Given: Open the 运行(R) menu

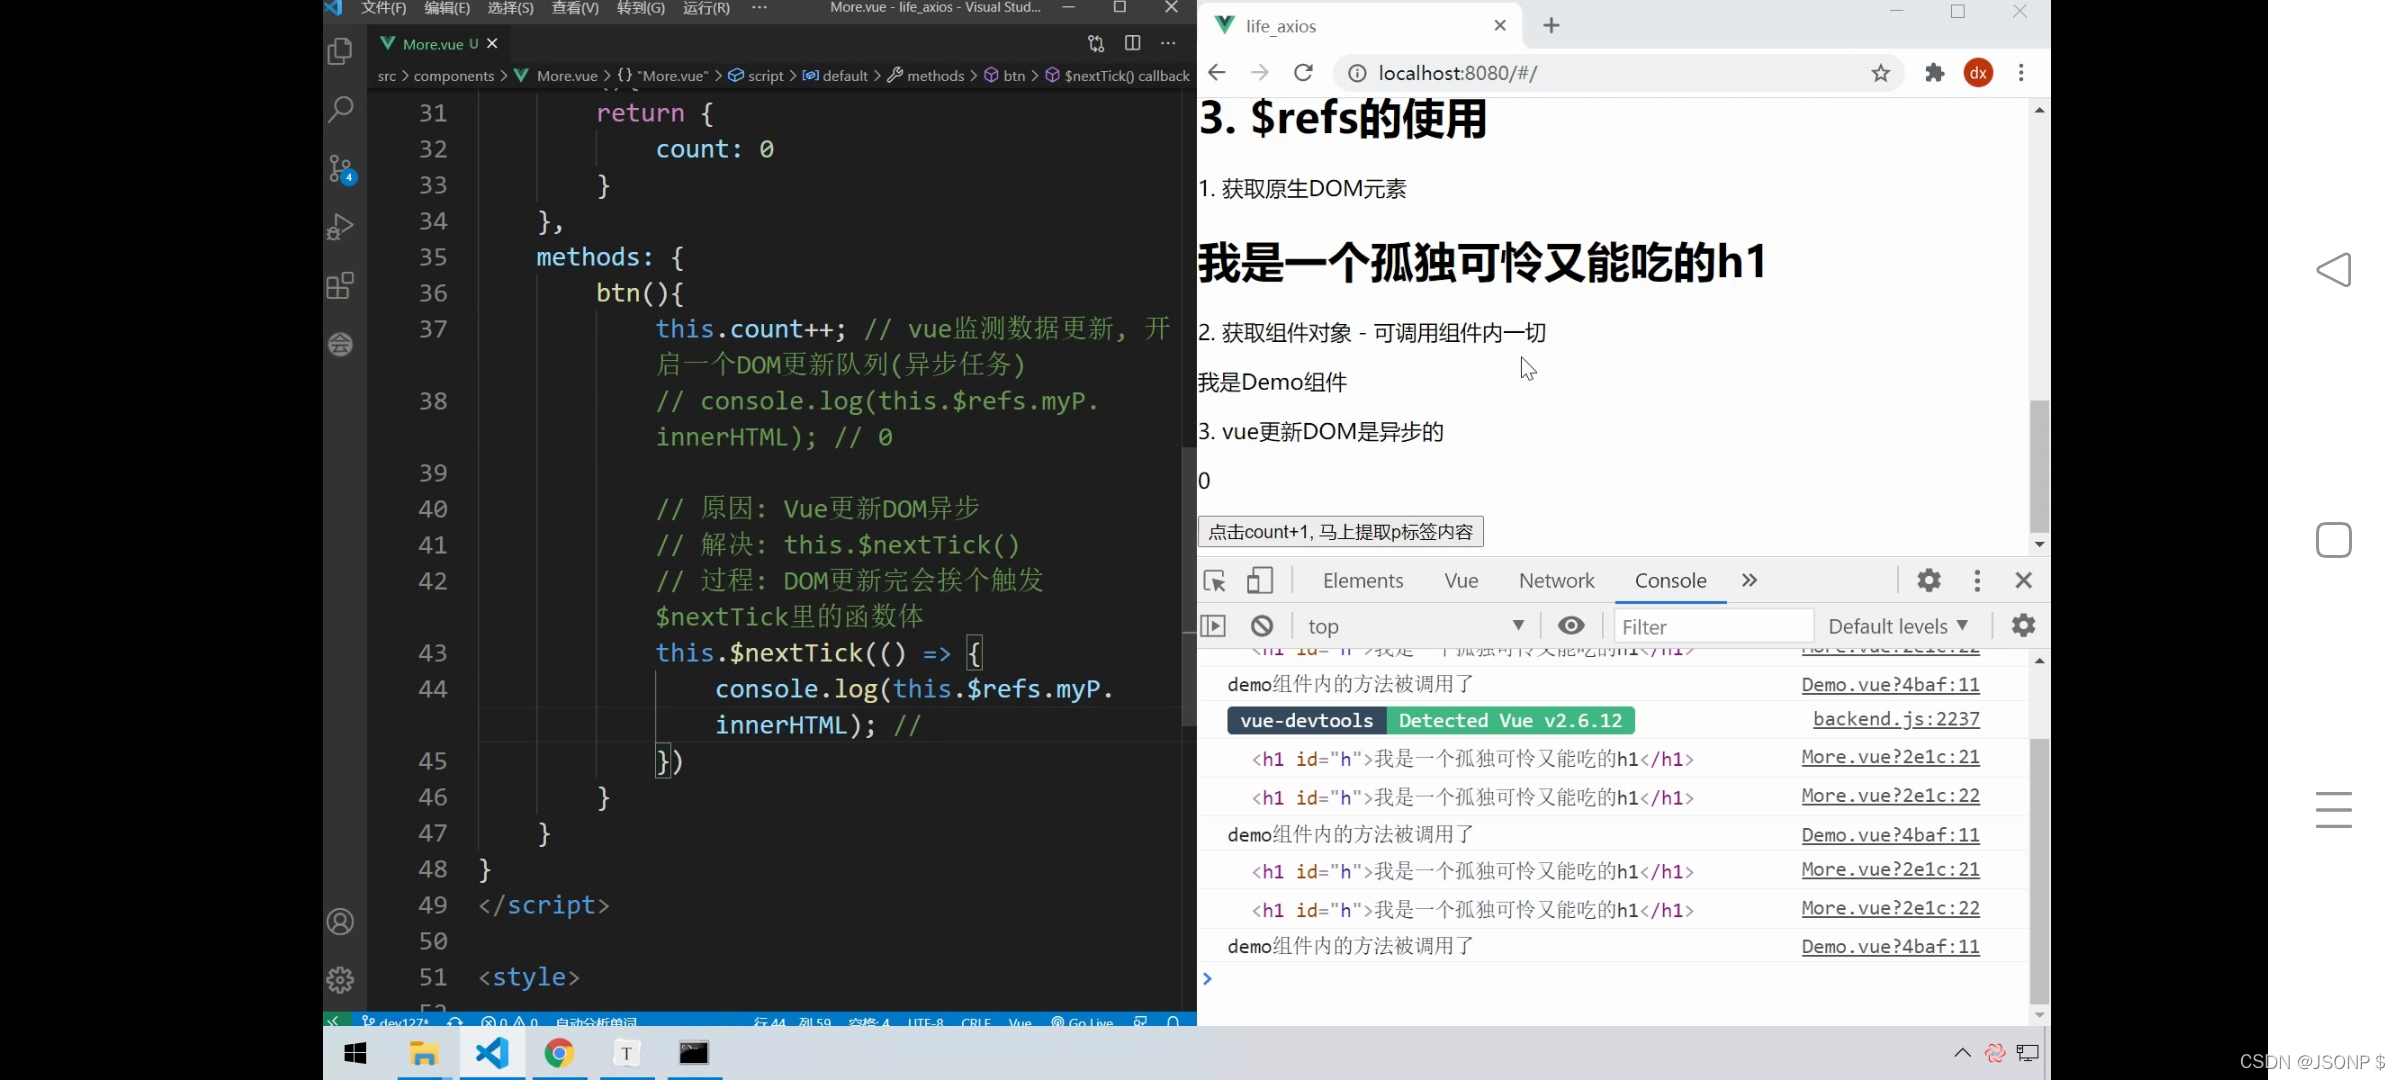Looking at the screenshot, I should (x=706, y=8).
